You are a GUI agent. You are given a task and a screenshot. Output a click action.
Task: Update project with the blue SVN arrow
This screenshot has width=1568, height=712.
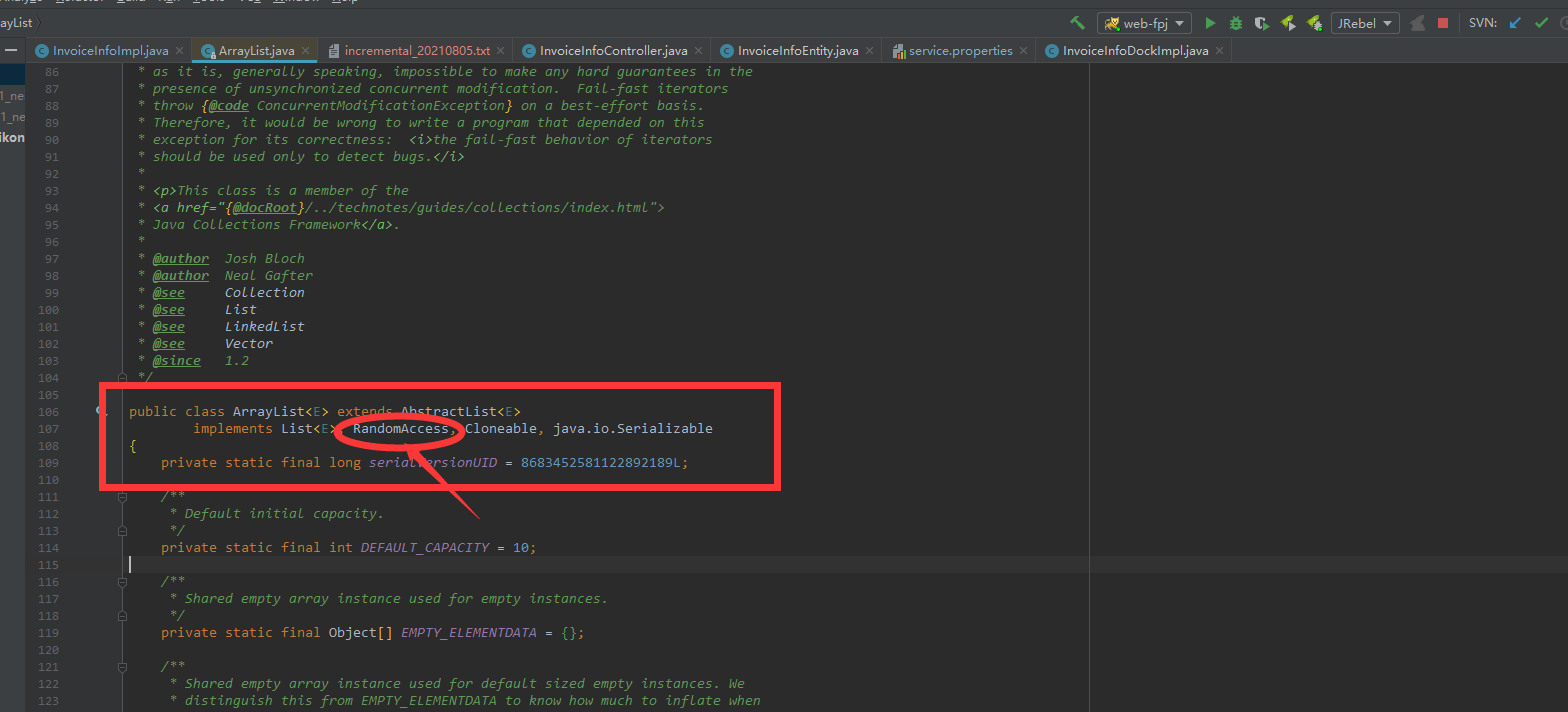pyautogui.click(x=1515, y=23)
